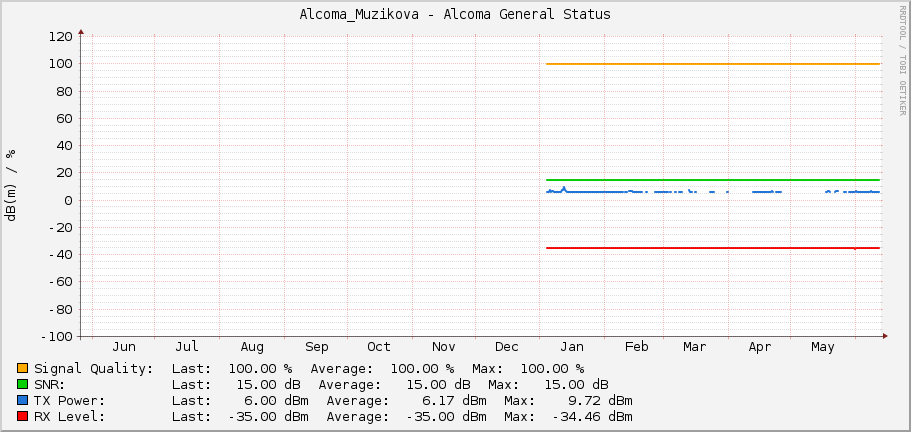Click the TX Power legend label
Screen dimensions: 911x432
70,401
